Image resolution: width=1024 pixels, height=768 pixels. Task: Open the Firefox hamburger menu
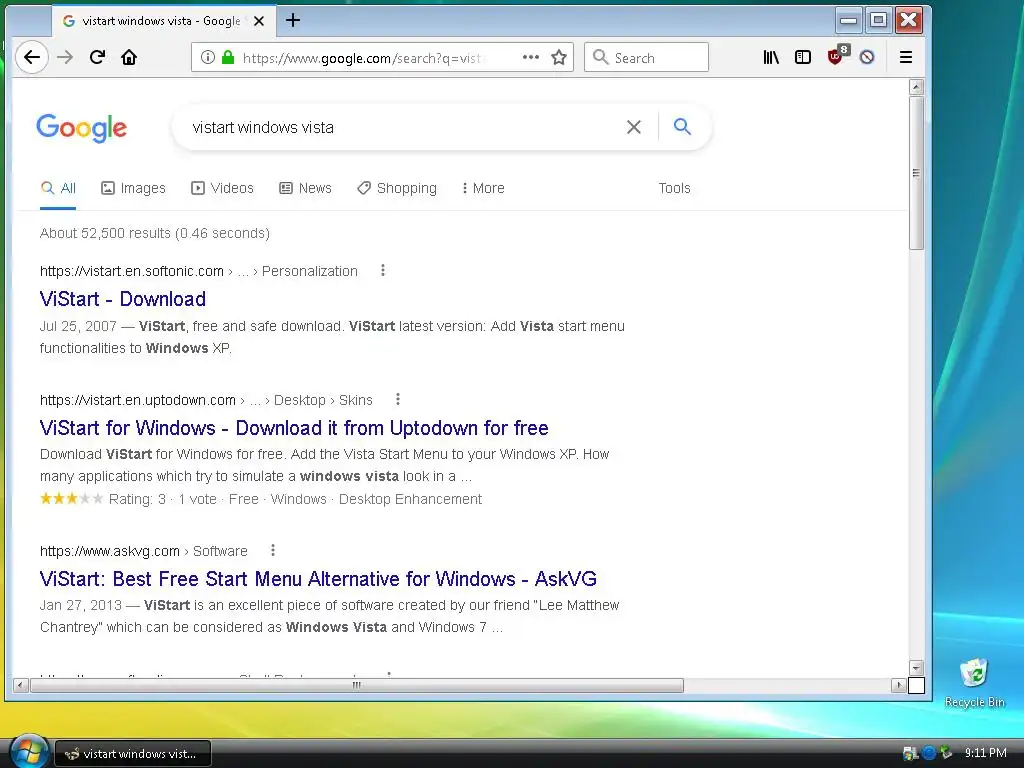point(906,57)
